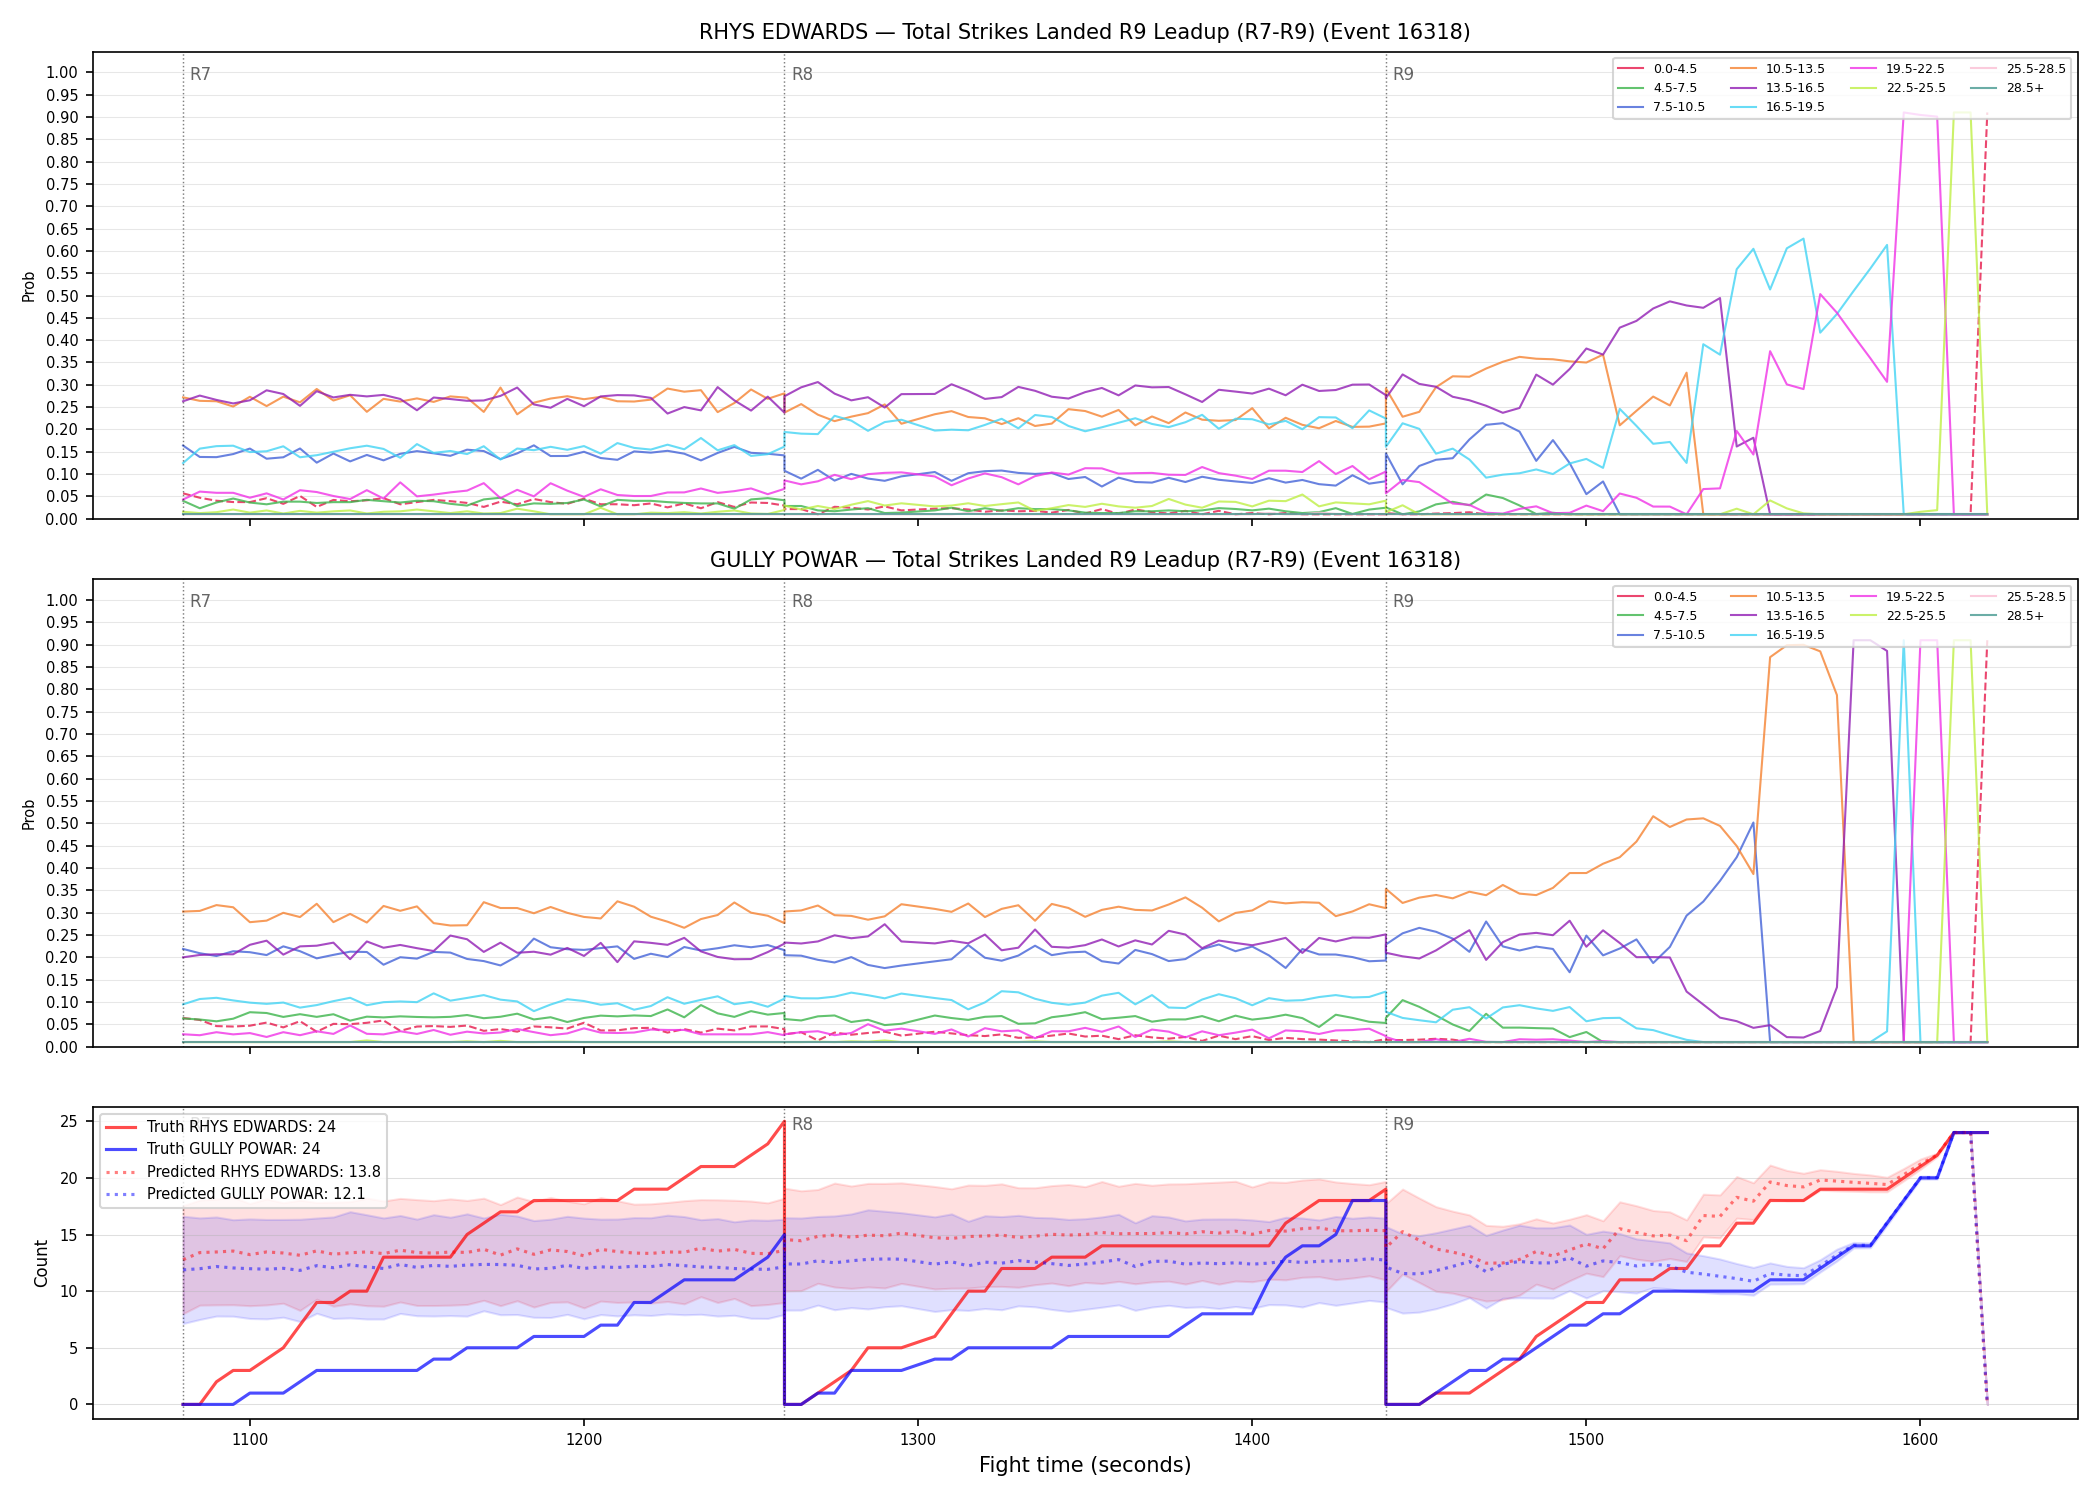The image size is (2100, 1500).
Task: Click the 1600 x-axis tick label
Action: 1920,1440
